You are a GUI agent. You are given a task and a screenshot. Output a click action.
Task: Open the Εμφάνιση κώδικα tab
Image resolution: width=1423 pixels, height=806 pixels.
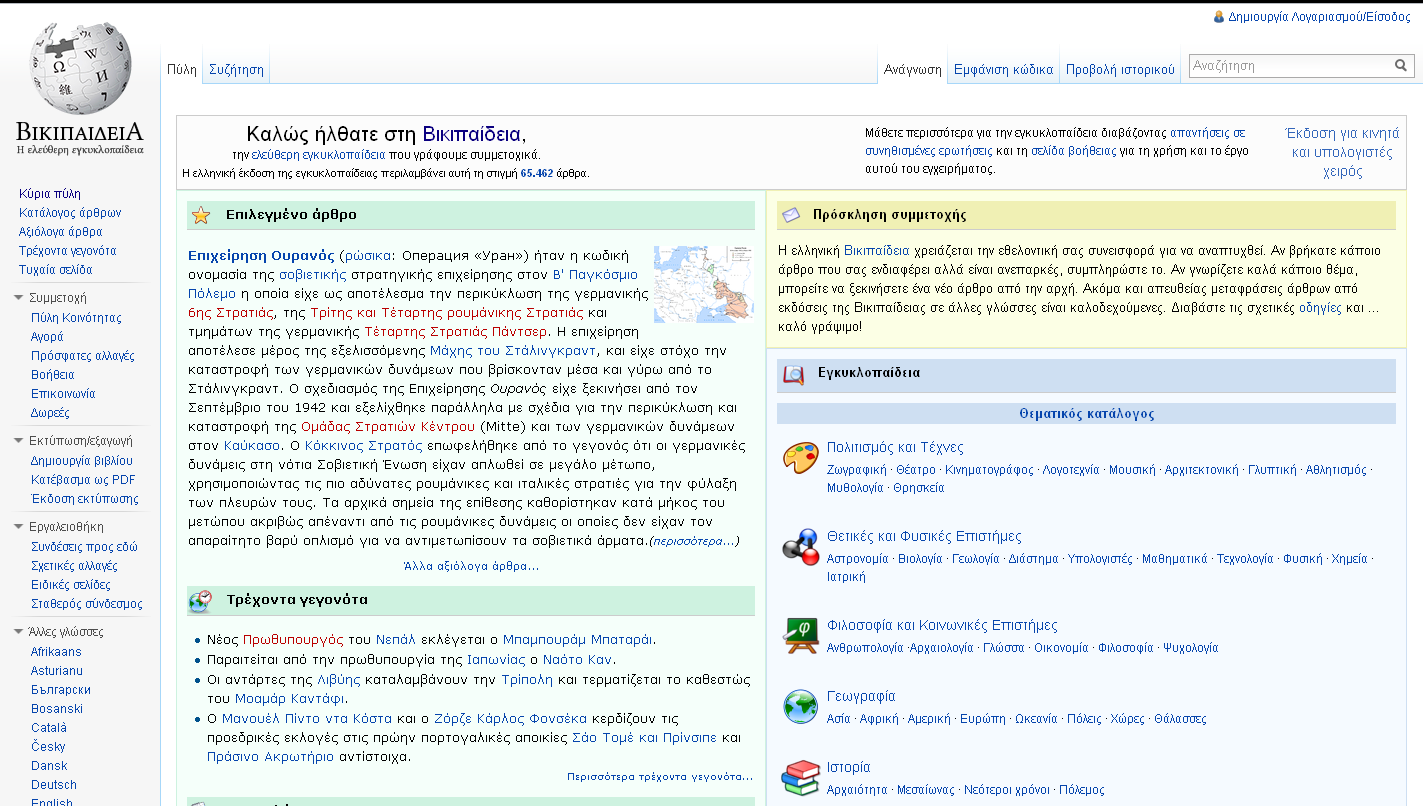1003,70
